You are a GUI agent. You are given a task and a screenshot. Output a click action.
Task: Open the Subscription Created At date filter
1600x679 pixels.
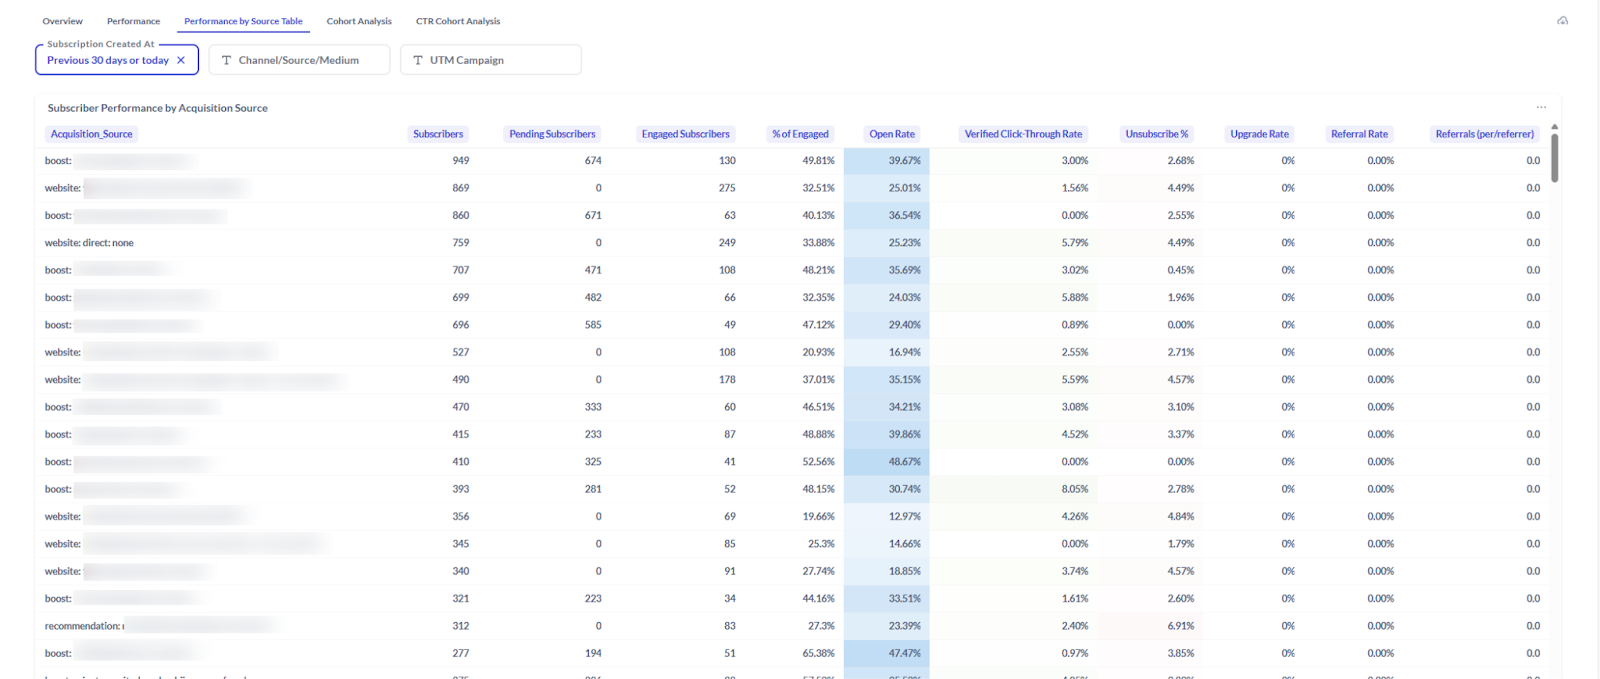(x=107, y=60)
